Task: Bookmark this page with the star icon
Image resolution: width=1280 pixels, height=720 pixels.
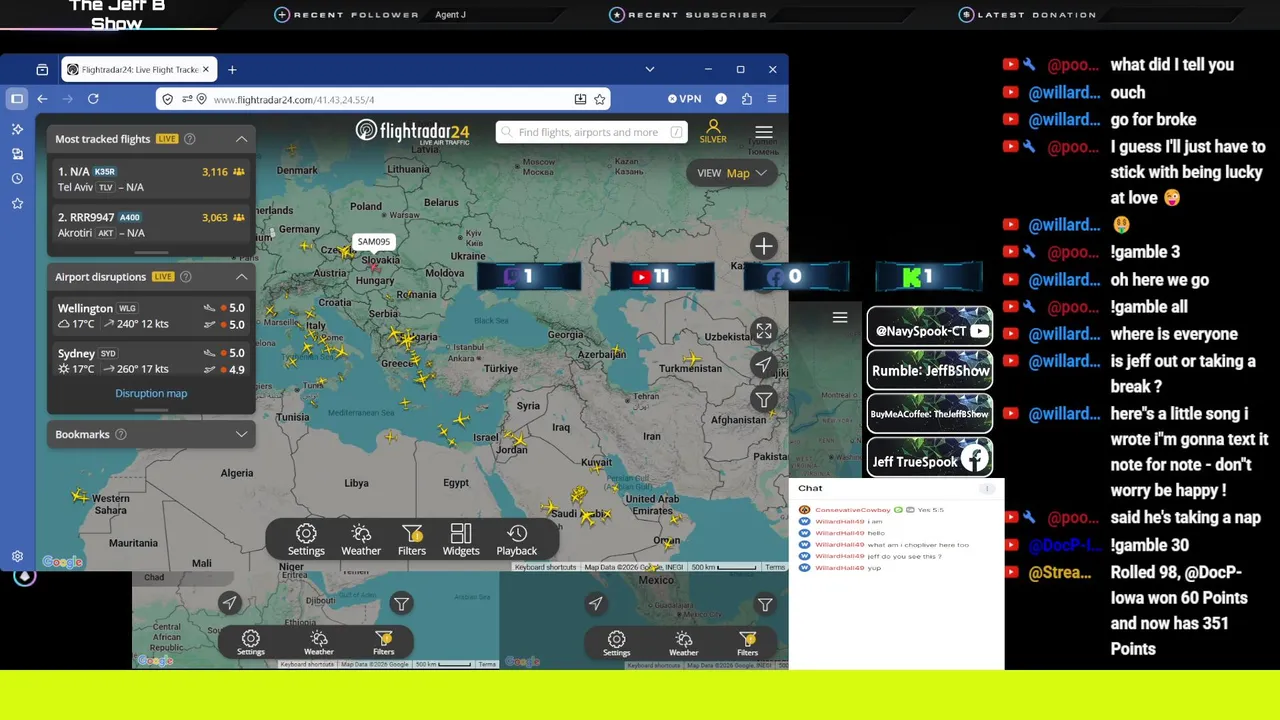Action: tap(600, 99)
